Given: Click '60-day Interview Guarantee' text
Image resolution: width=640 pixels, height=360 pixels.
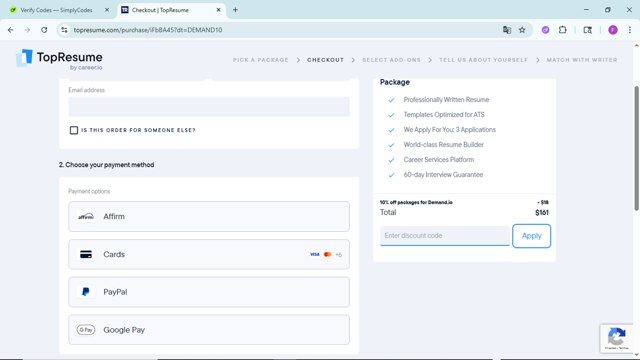Looking at the screenshot, I should click(x=443, y=175).
